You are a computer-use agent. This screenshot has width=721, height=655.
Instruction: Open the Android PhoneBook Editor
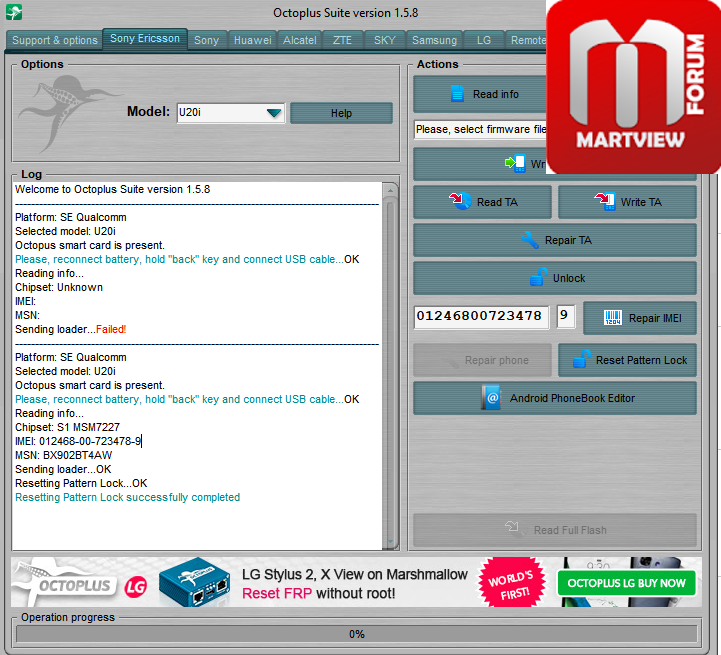[555, 398]
